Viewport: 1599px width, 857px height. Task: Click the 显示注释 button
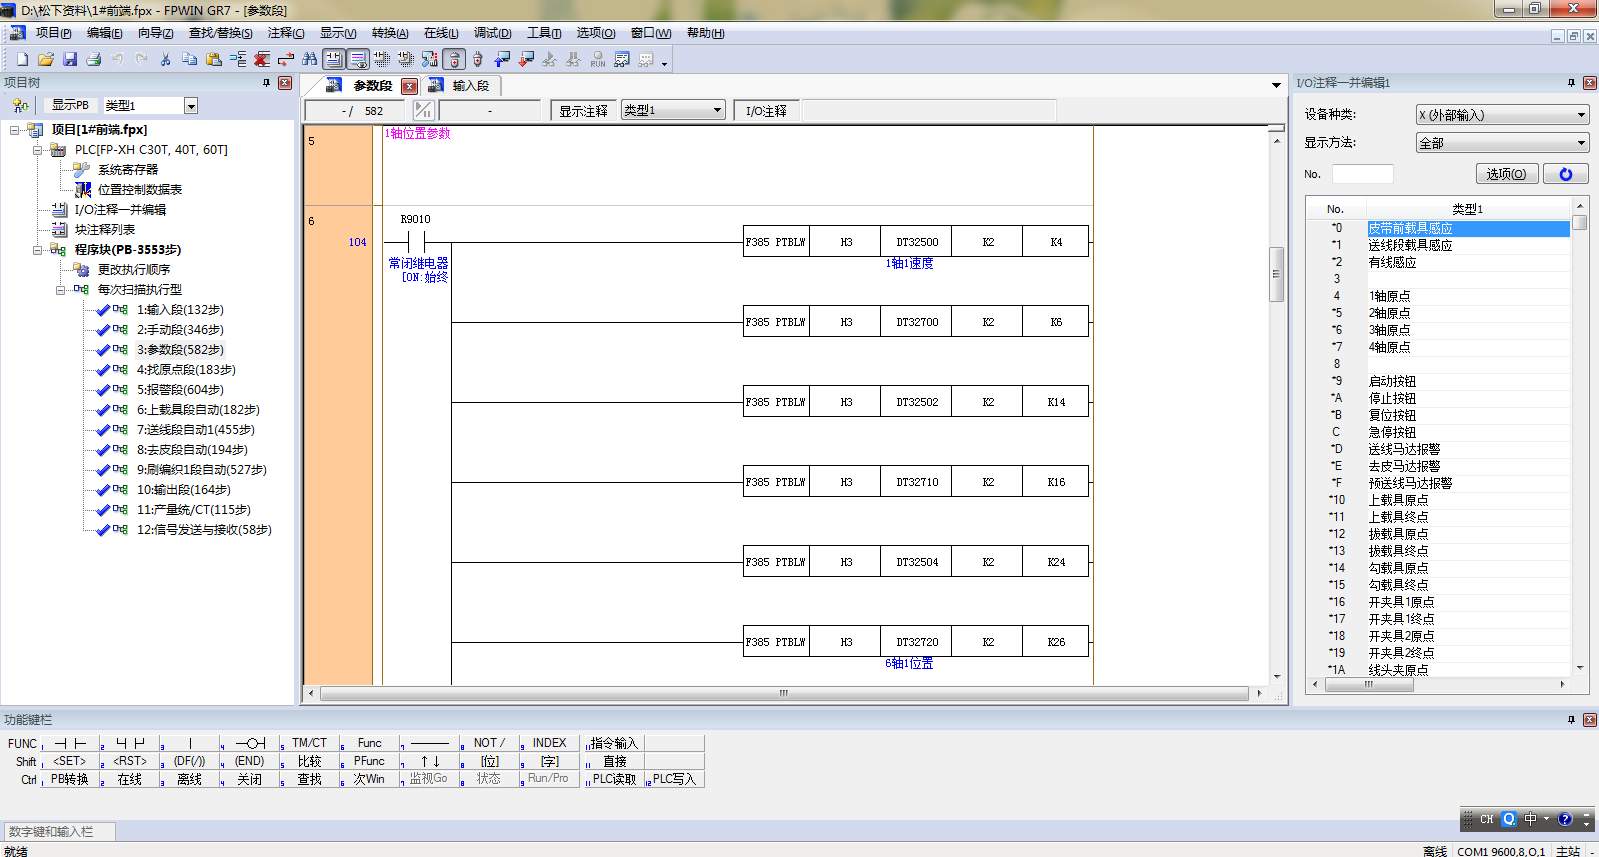tap(583, 111)
